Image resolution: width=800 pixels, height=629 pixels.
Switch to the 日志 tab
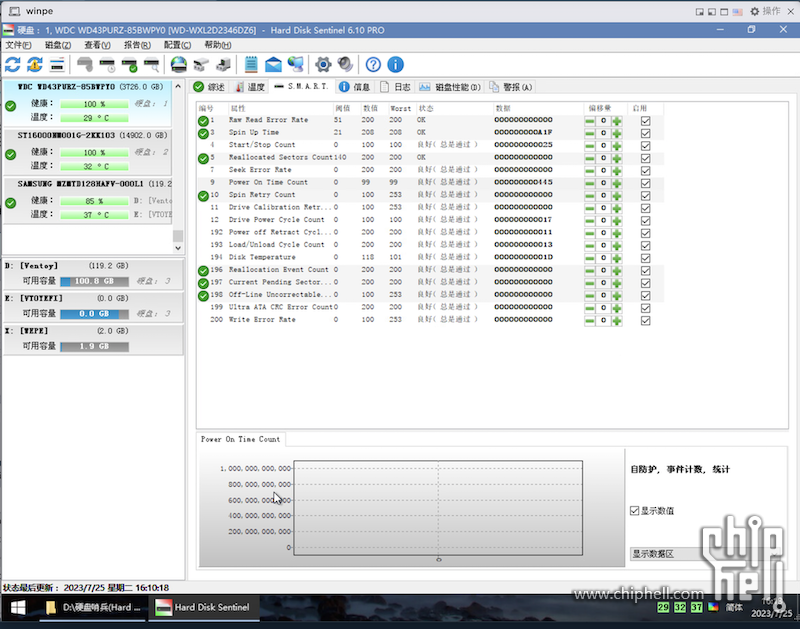point(395,87)
